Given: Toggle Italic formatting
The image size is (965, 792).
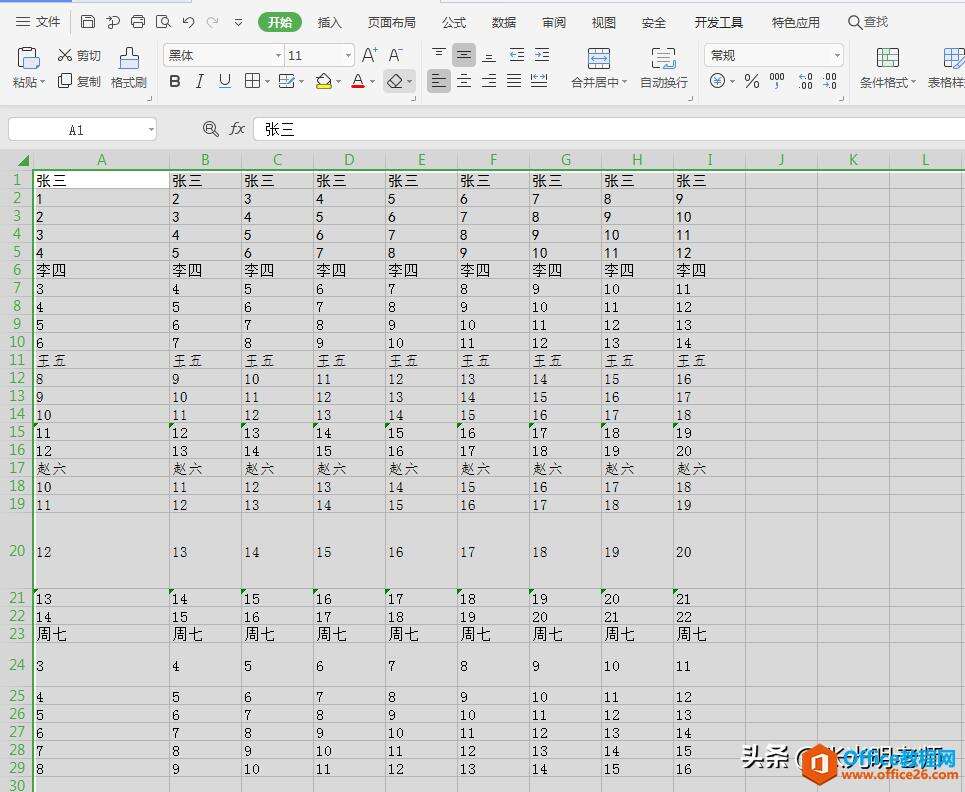Looking at the screenshot, I should click(200, 82).
